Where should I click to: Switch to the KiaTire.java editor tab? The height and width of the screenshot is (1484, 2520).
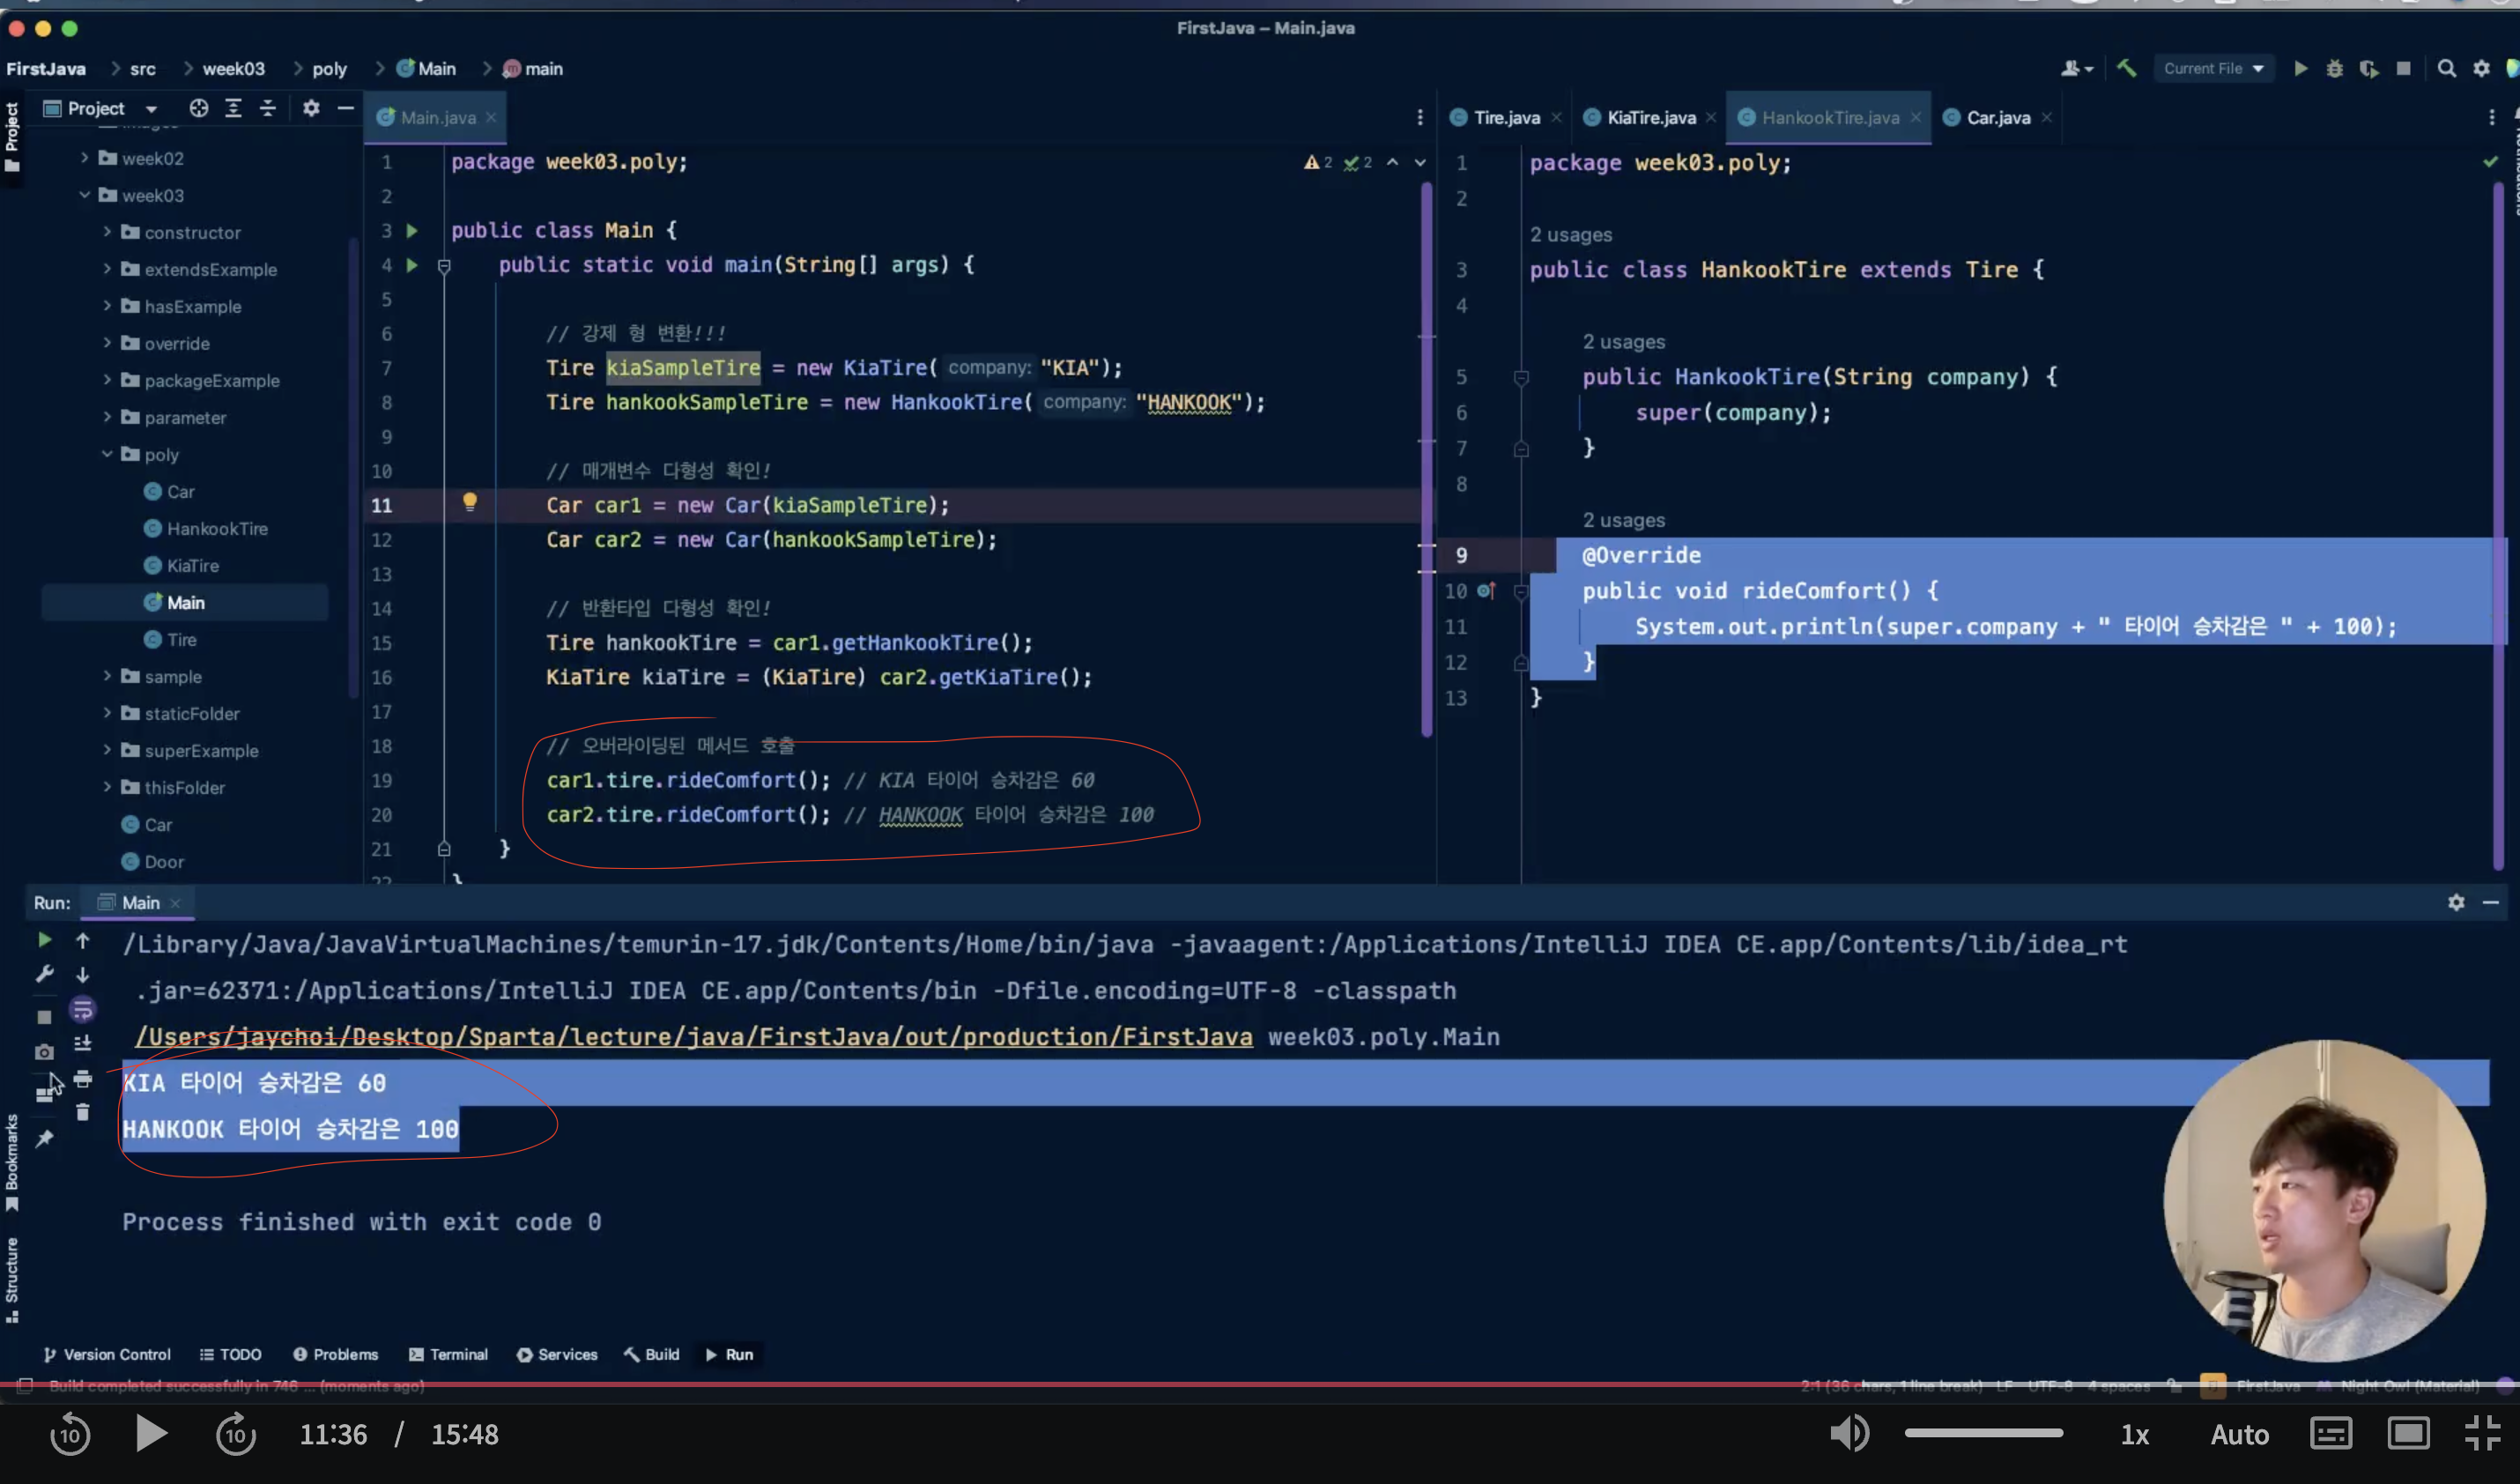point(1650,117)
